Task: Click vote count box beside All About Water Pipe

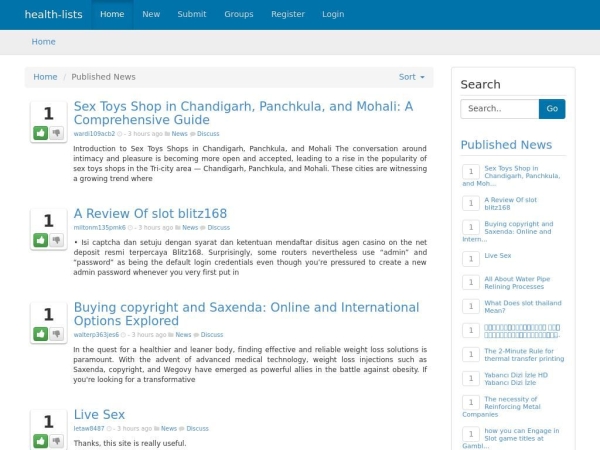Action: [471, 282]
